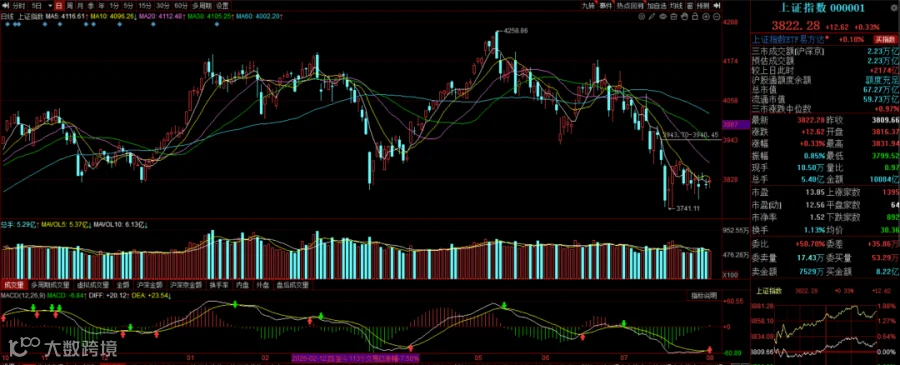Click the trash delete icon in the chart toolbar
Viewport: 900px width, 365px height.
tap(674, 16)
